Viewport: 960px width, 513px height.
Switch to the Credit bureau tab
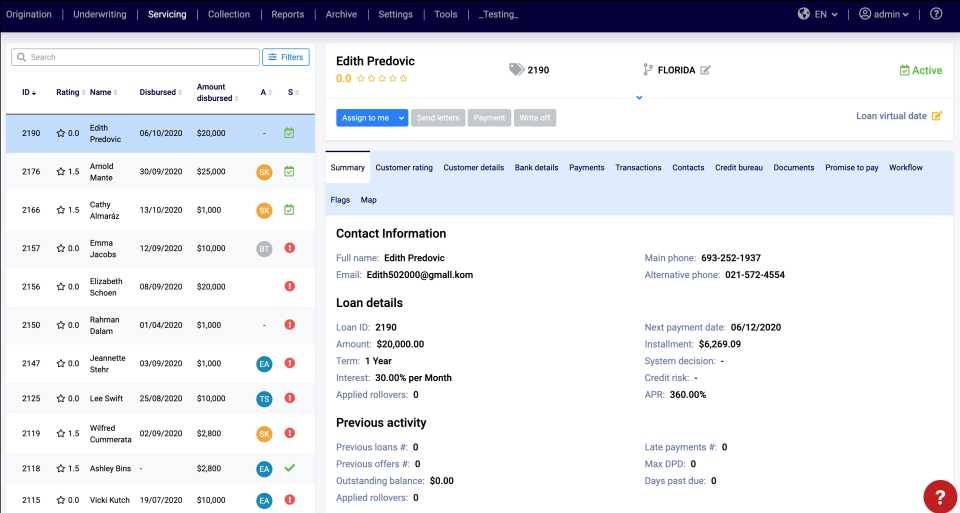[739, 167]
